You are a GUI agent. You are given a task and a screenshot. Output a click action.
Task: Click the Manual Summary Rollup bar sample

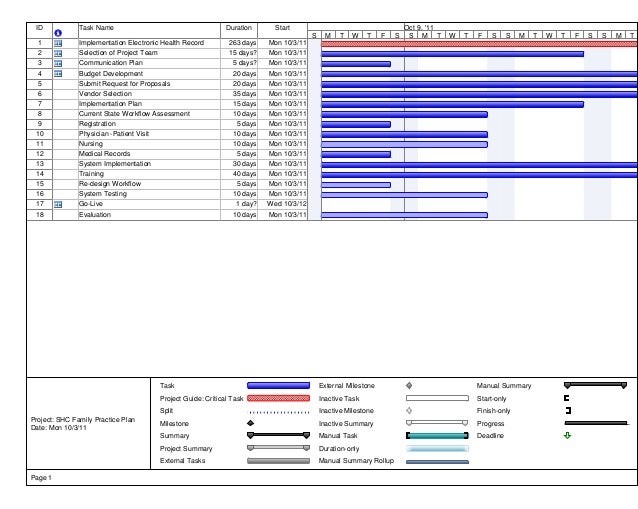(x=437, y=462)
